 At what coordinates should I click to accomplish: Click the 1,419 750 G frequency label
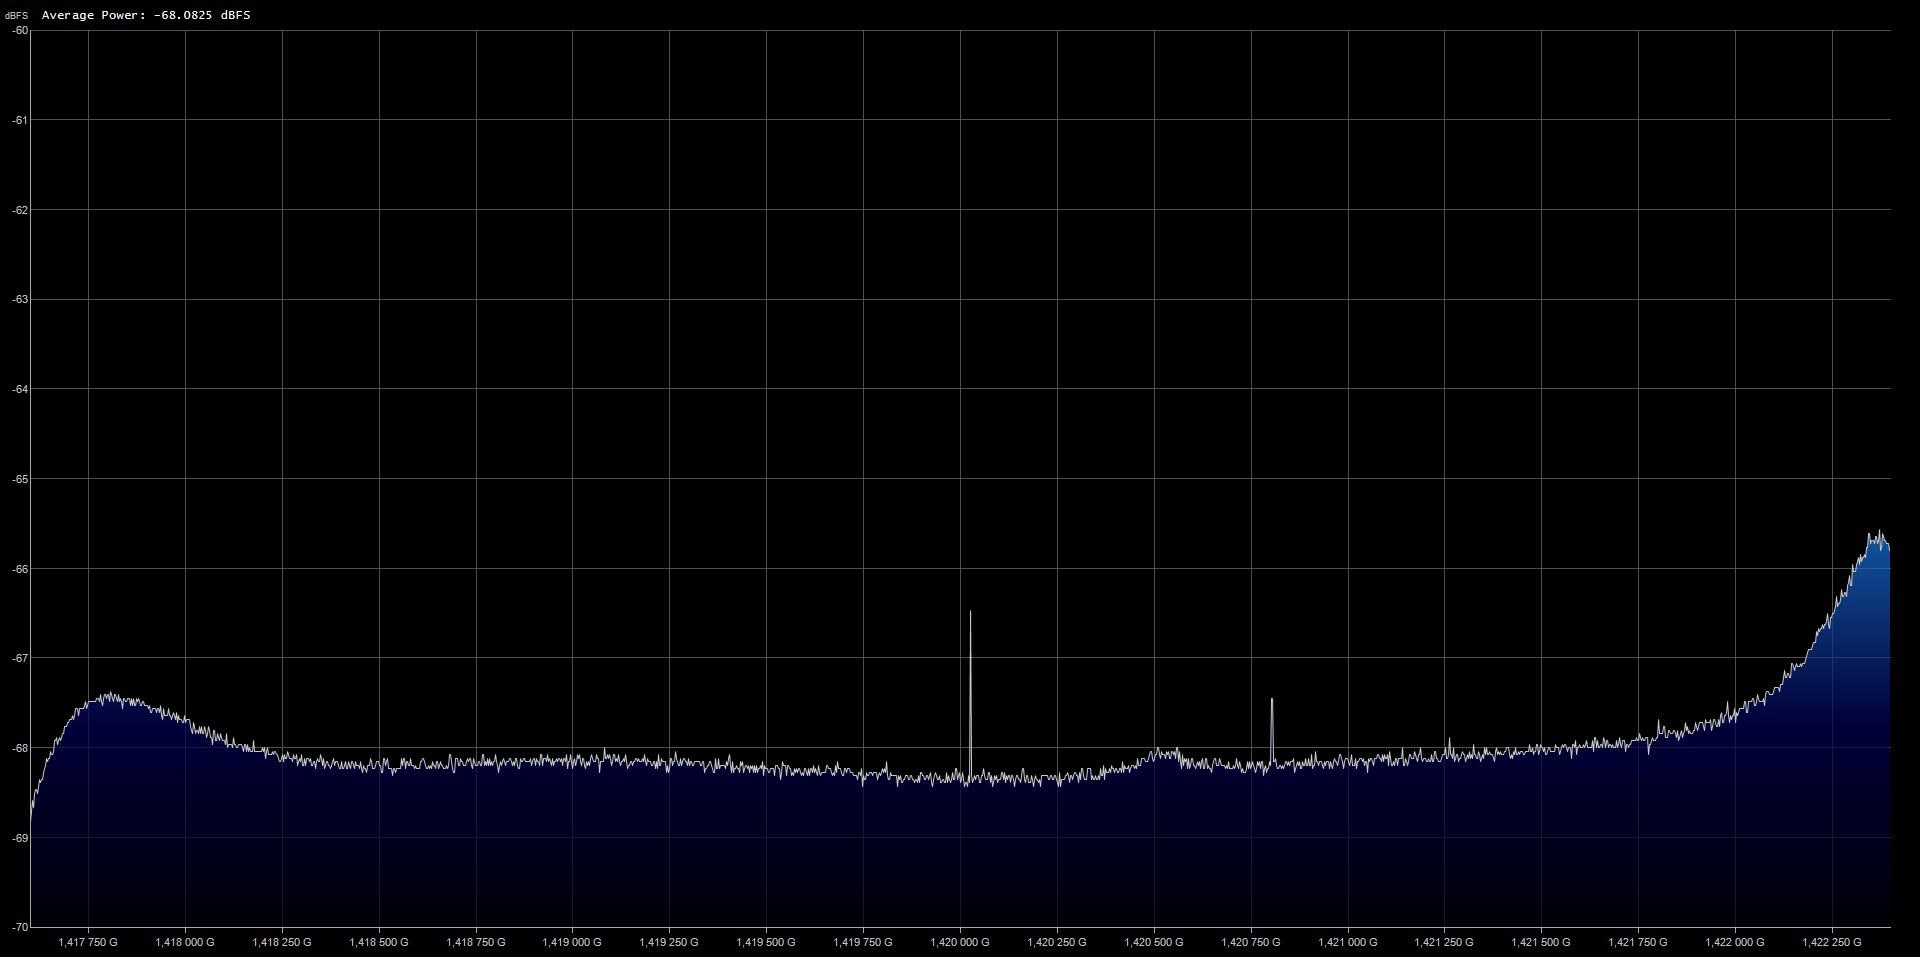pyautogui.click(x=863, y=942)
